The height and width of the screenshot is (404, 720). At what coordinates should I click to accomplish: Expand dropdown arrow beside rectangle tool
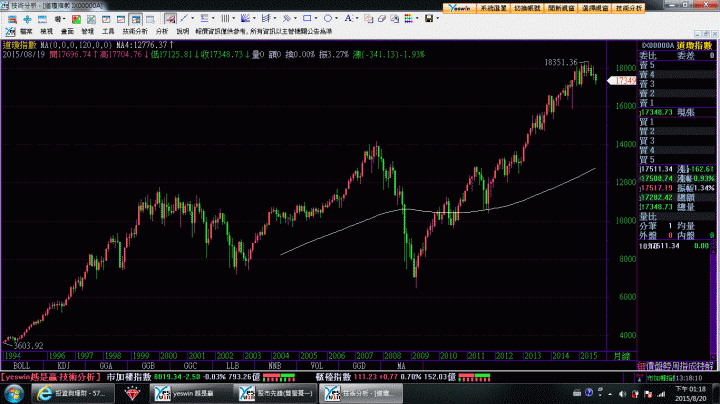(316, 18)
